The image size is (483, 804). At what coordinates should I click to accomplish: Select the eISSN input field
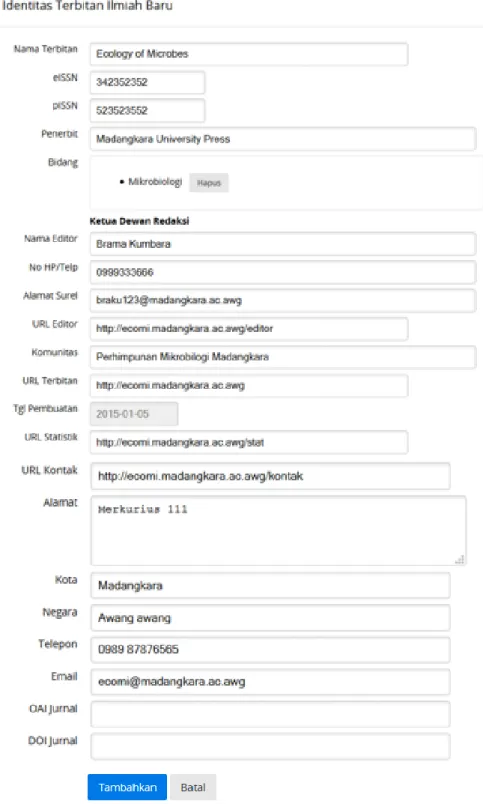[148, 82]
